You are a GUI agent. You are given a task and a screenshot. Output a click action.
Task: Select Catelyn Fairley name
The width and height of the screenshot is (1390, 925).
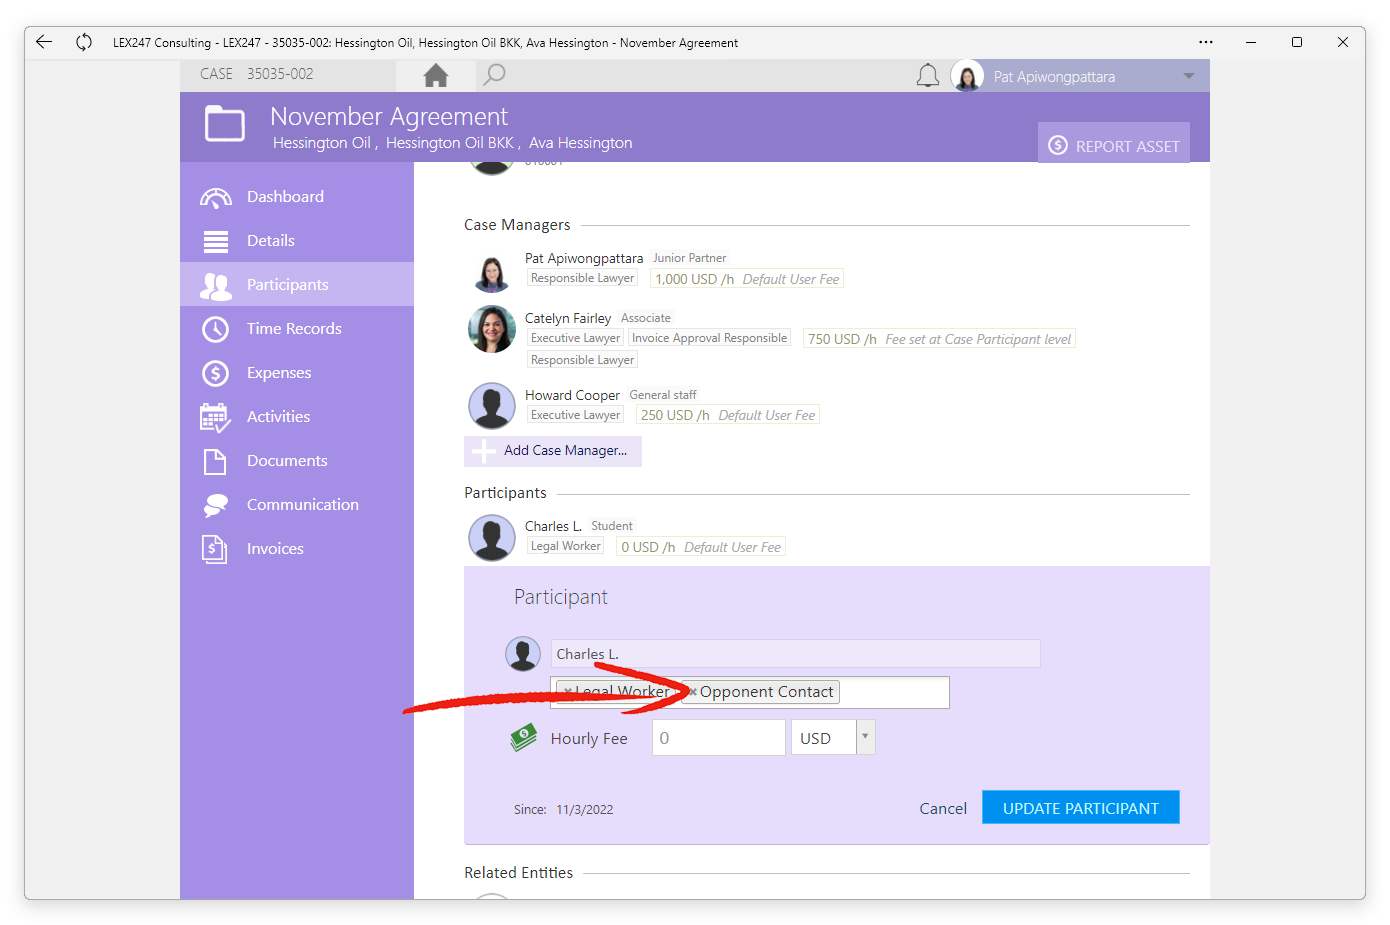coord(568,318)
